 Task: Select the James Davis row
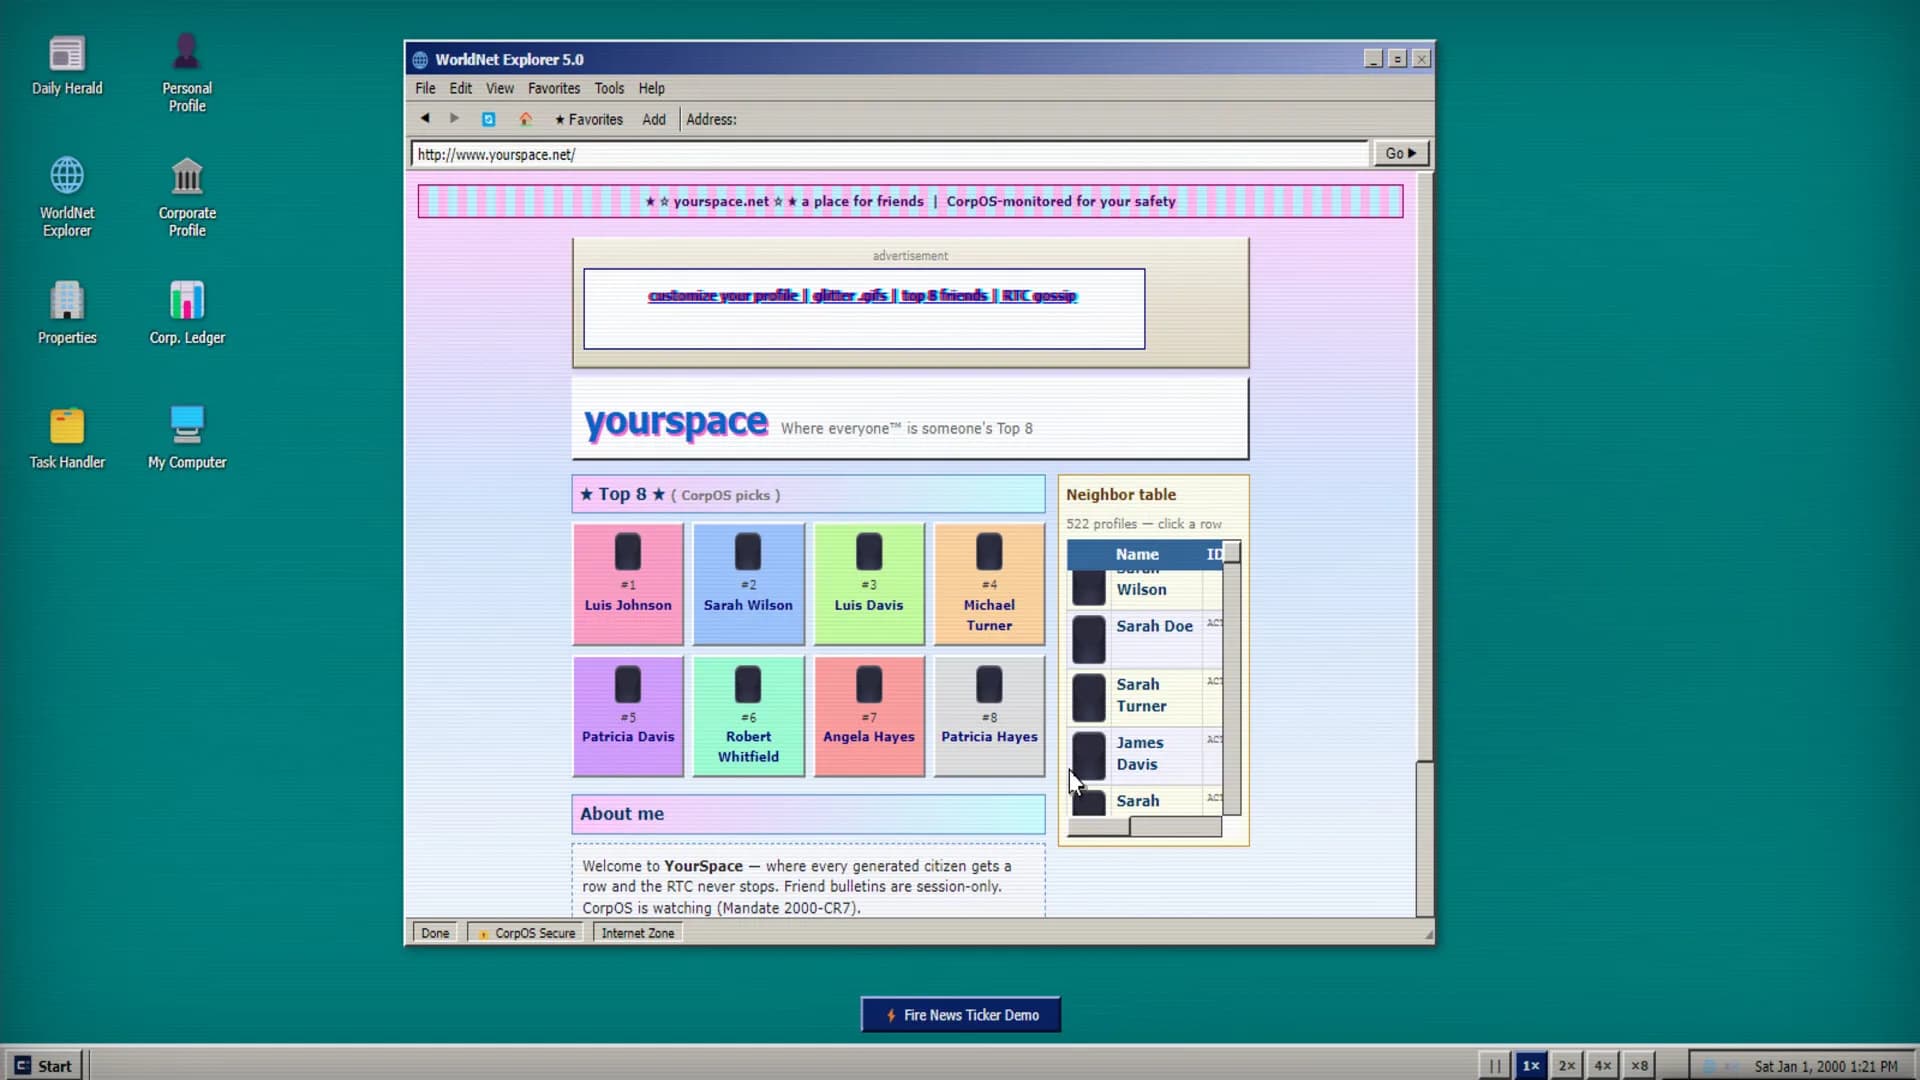coord(1145,755)
